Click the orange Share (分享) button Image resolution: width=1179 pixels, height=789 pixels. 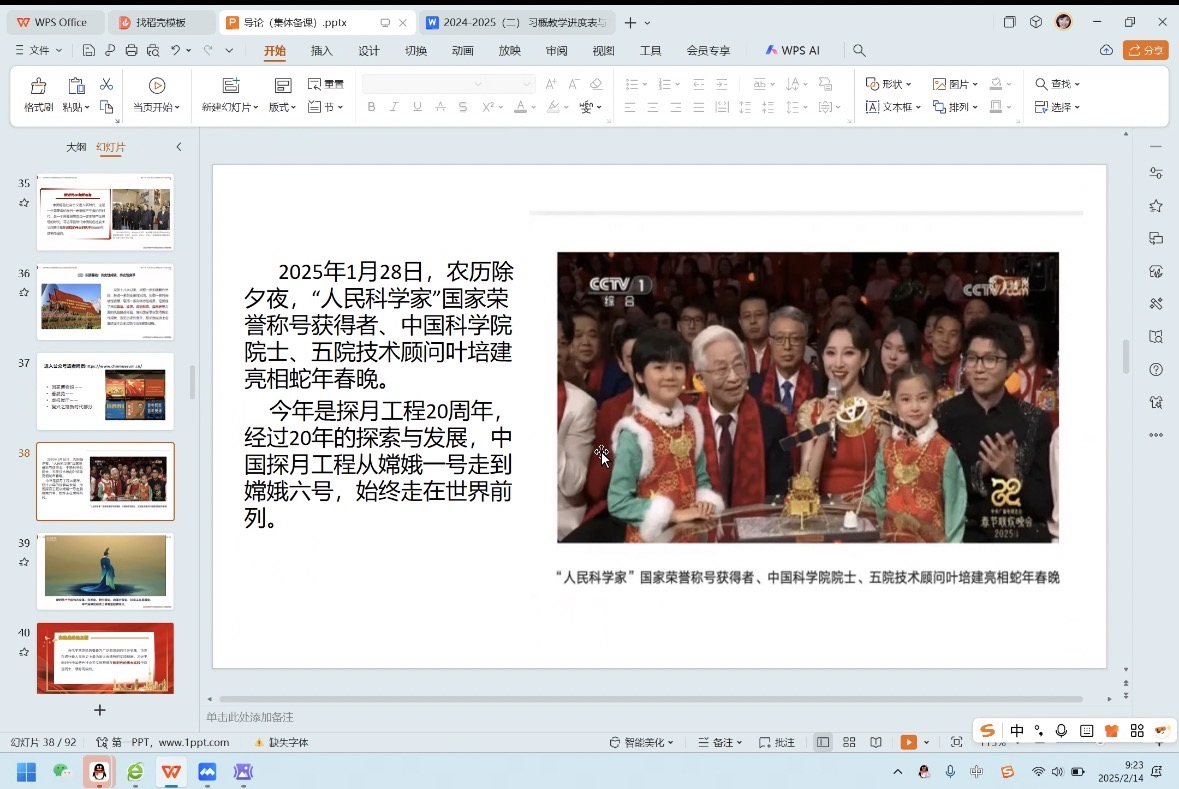[1146, 50]
